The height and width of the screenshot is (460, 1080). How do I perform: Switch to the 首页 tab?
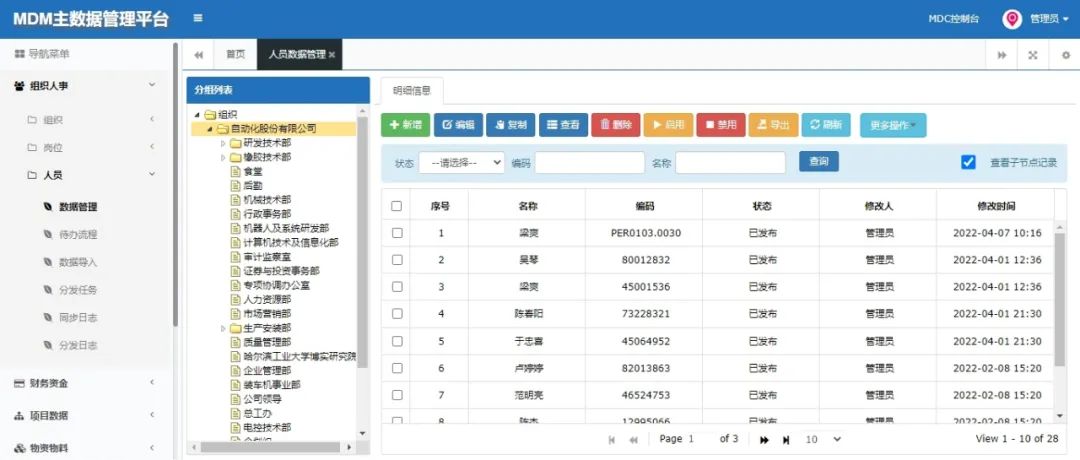tap(236, 55)
